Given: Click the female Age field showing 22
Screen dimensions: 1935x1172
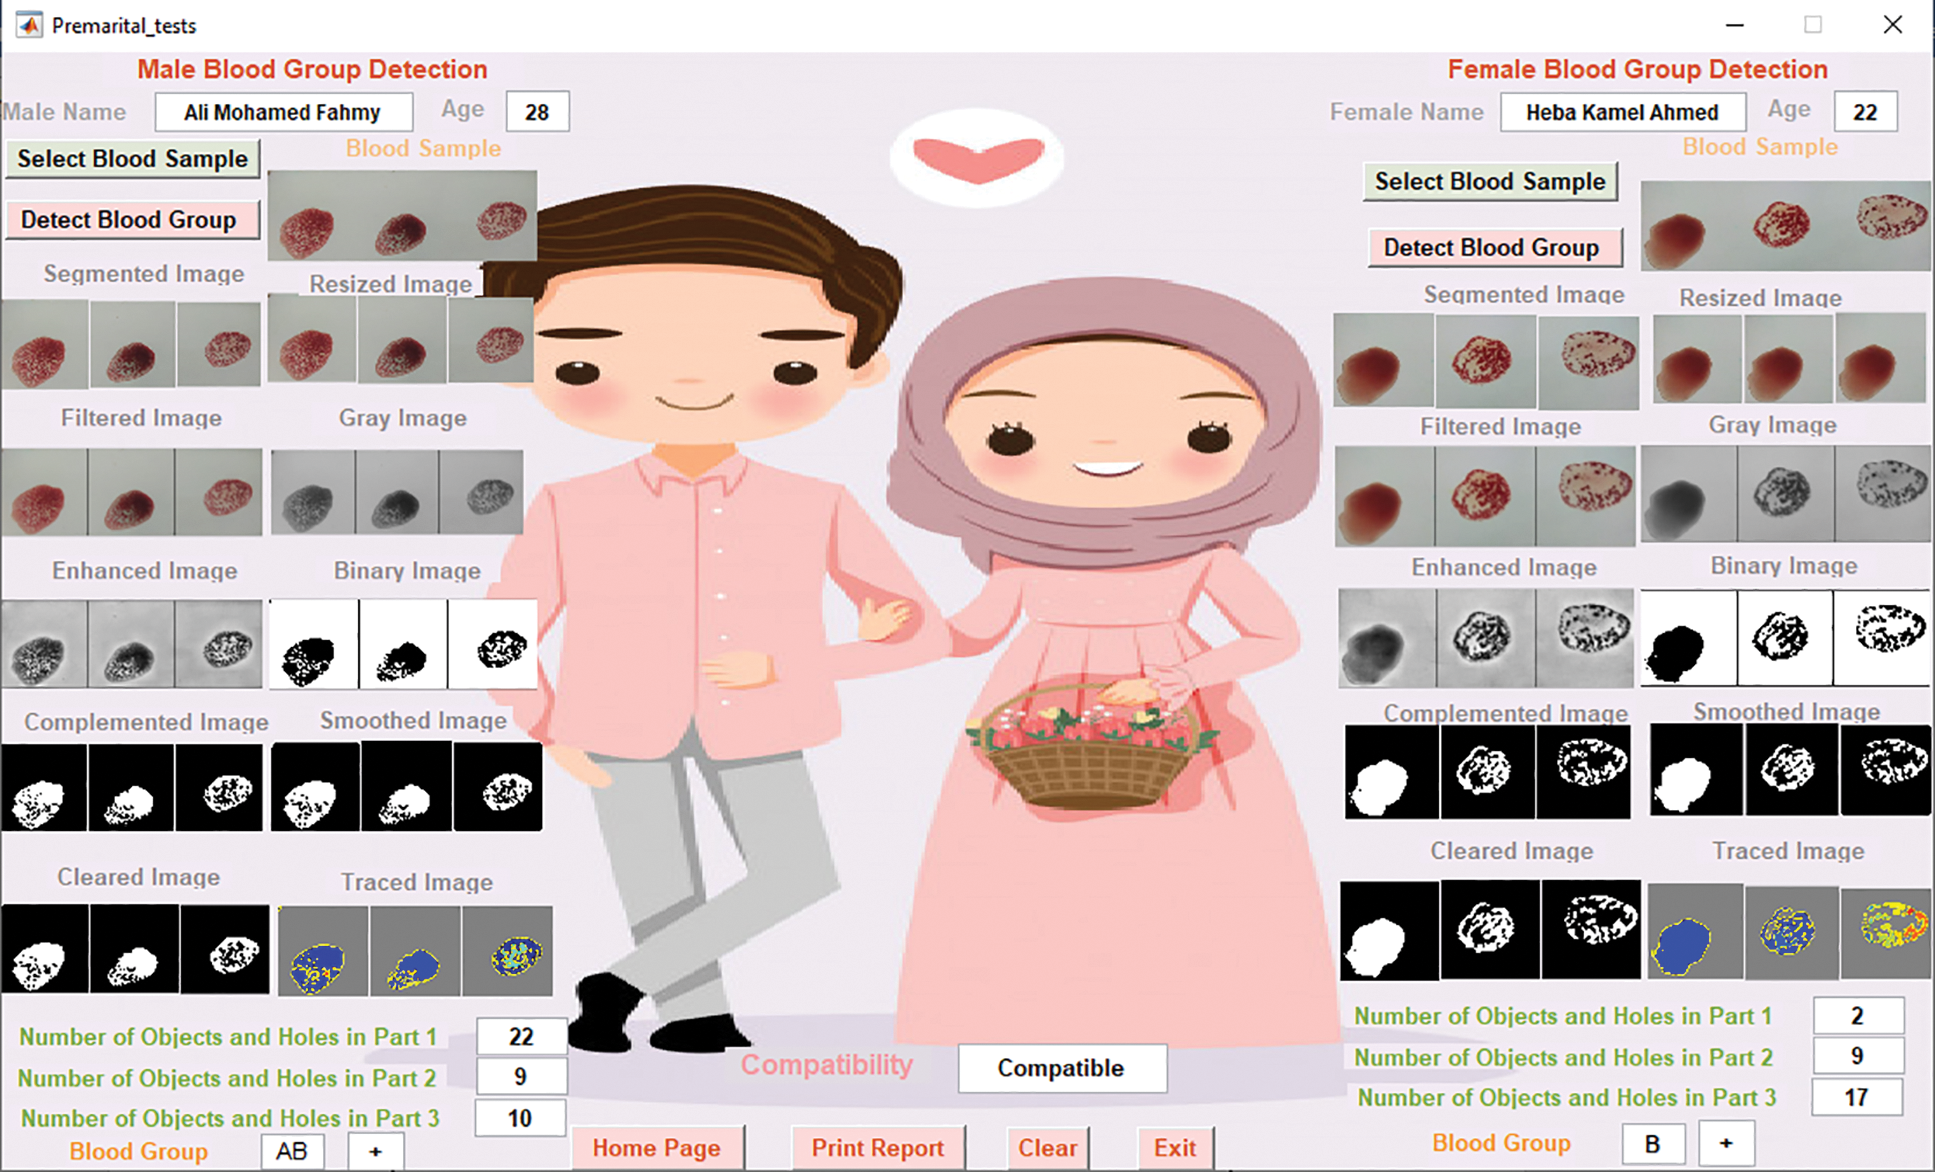Looking at the screenshot, I should [x=1864, y=112].
